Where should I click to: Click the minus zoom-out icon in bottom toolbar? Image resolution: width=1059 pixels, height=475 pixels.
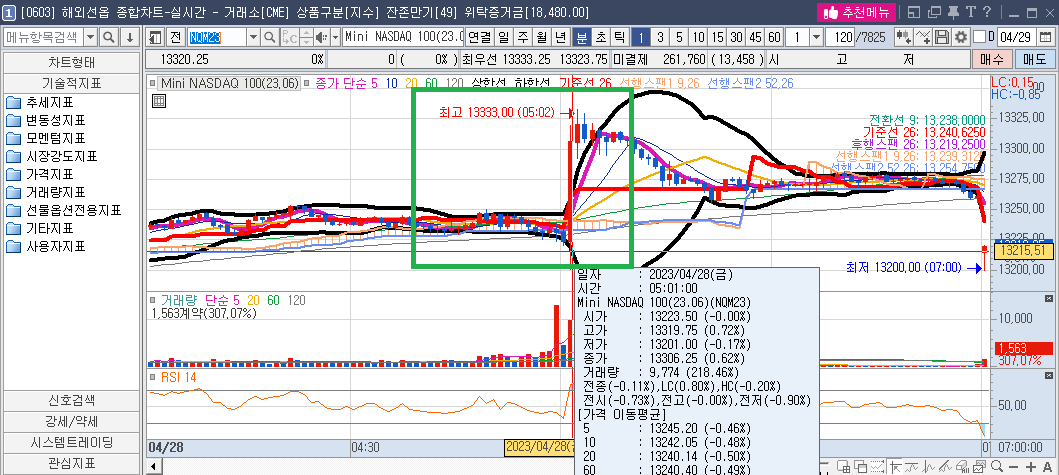tap(1014, 467)
